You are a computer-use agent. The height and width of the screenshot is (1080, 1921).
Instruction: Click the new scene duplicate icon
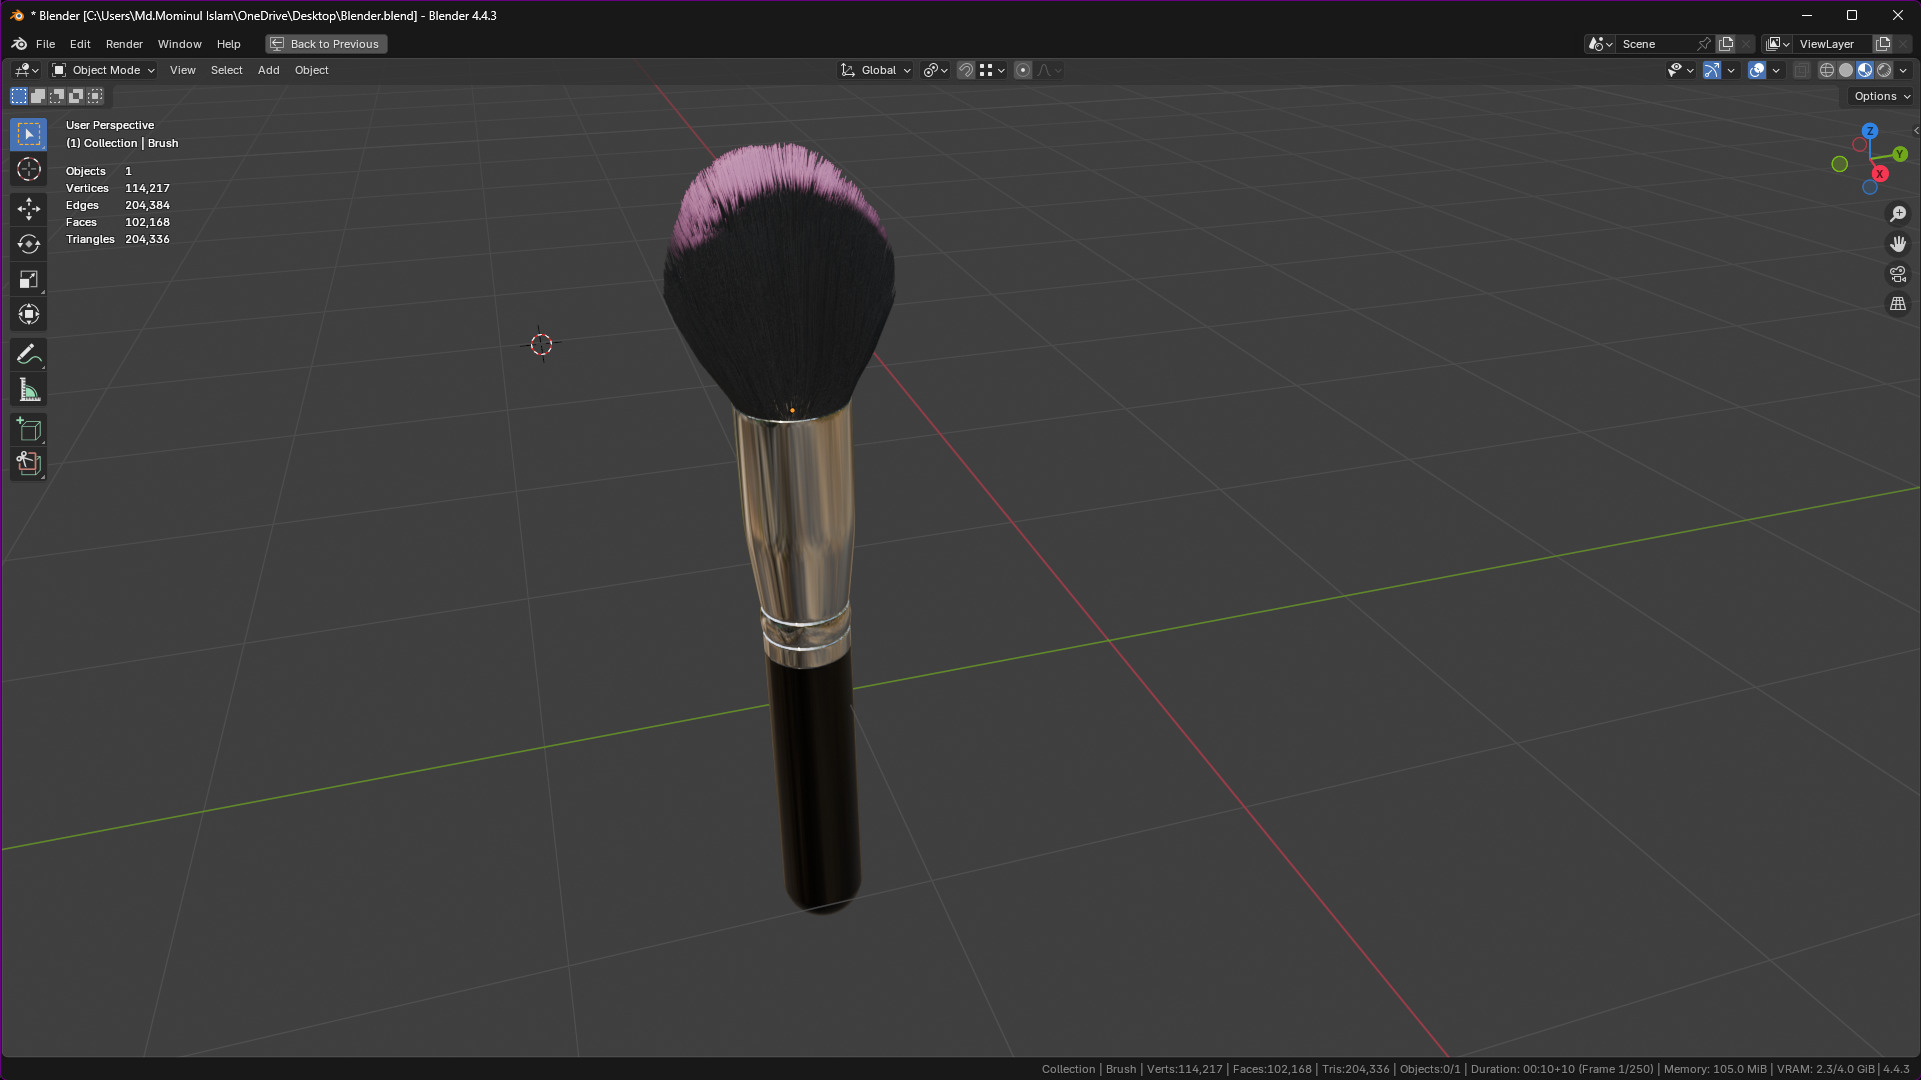(x=1726, y=44)
